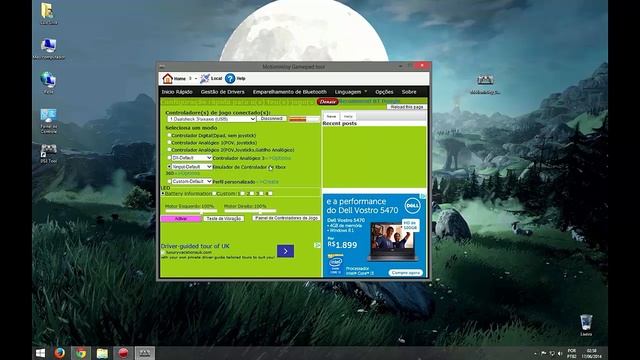Click Driver-guided tour of UK link
Image resolution: width=640 pixels, height=360 pixels.
tap(195, 246)
